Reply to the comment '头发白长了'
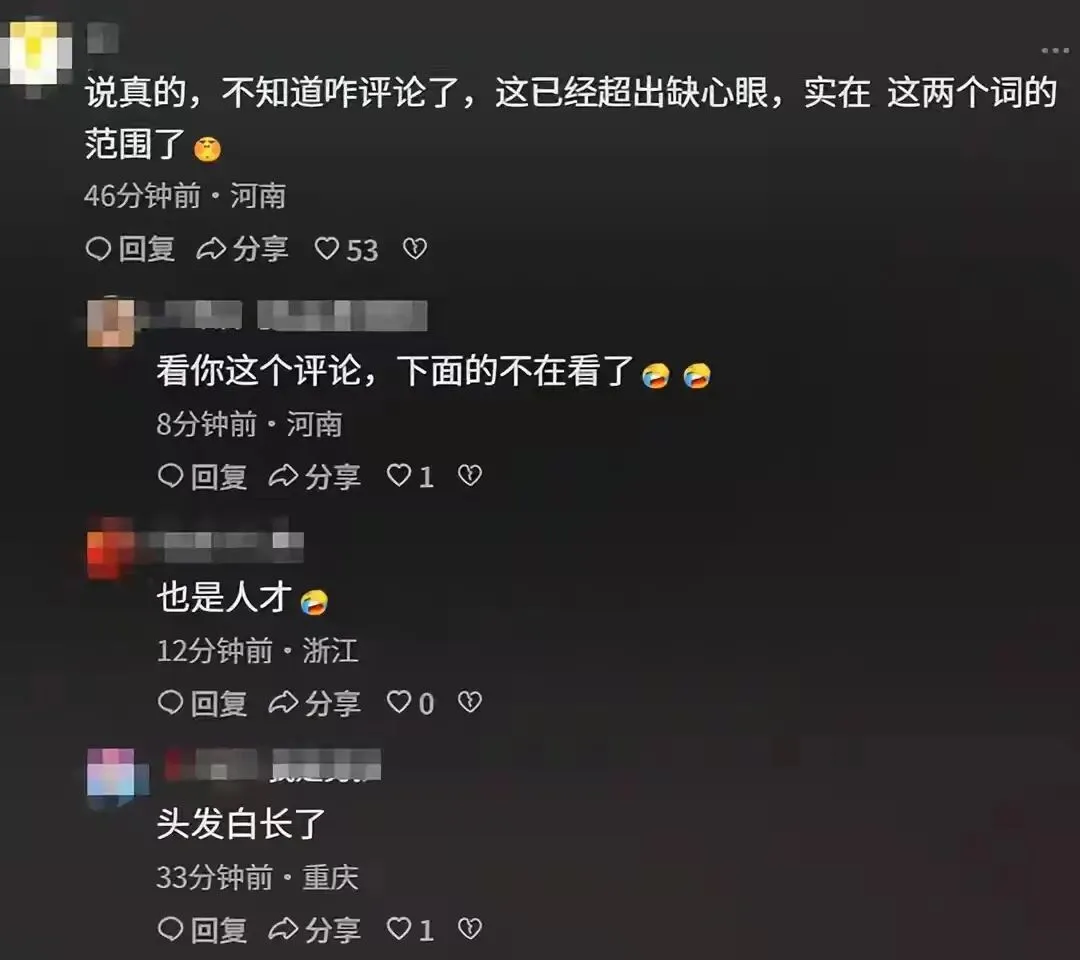The width and height of the screenshot is (1080, 960). point(202,930)
